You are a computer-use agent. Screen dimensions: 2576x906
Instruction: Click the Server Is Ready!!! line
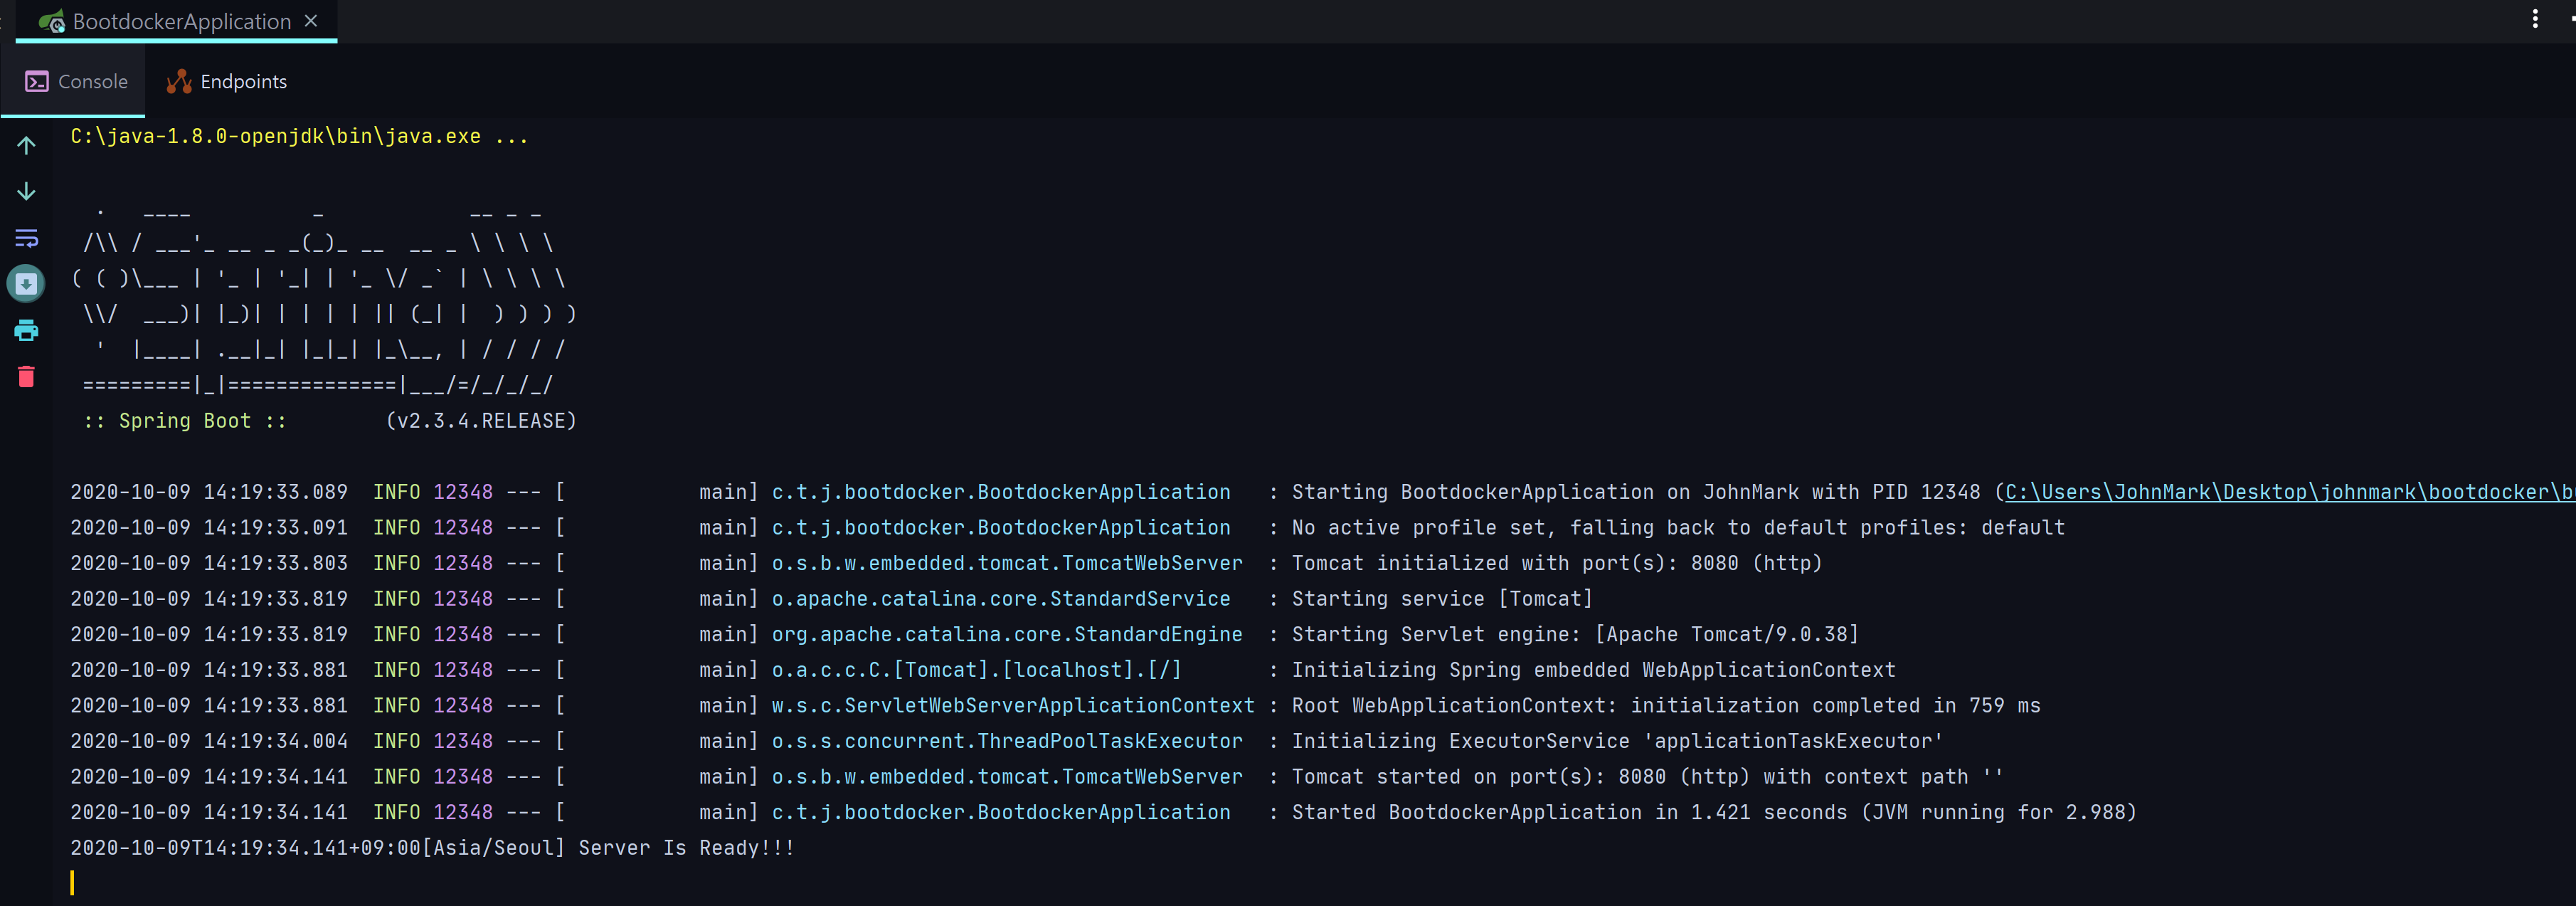coord(686,848)
